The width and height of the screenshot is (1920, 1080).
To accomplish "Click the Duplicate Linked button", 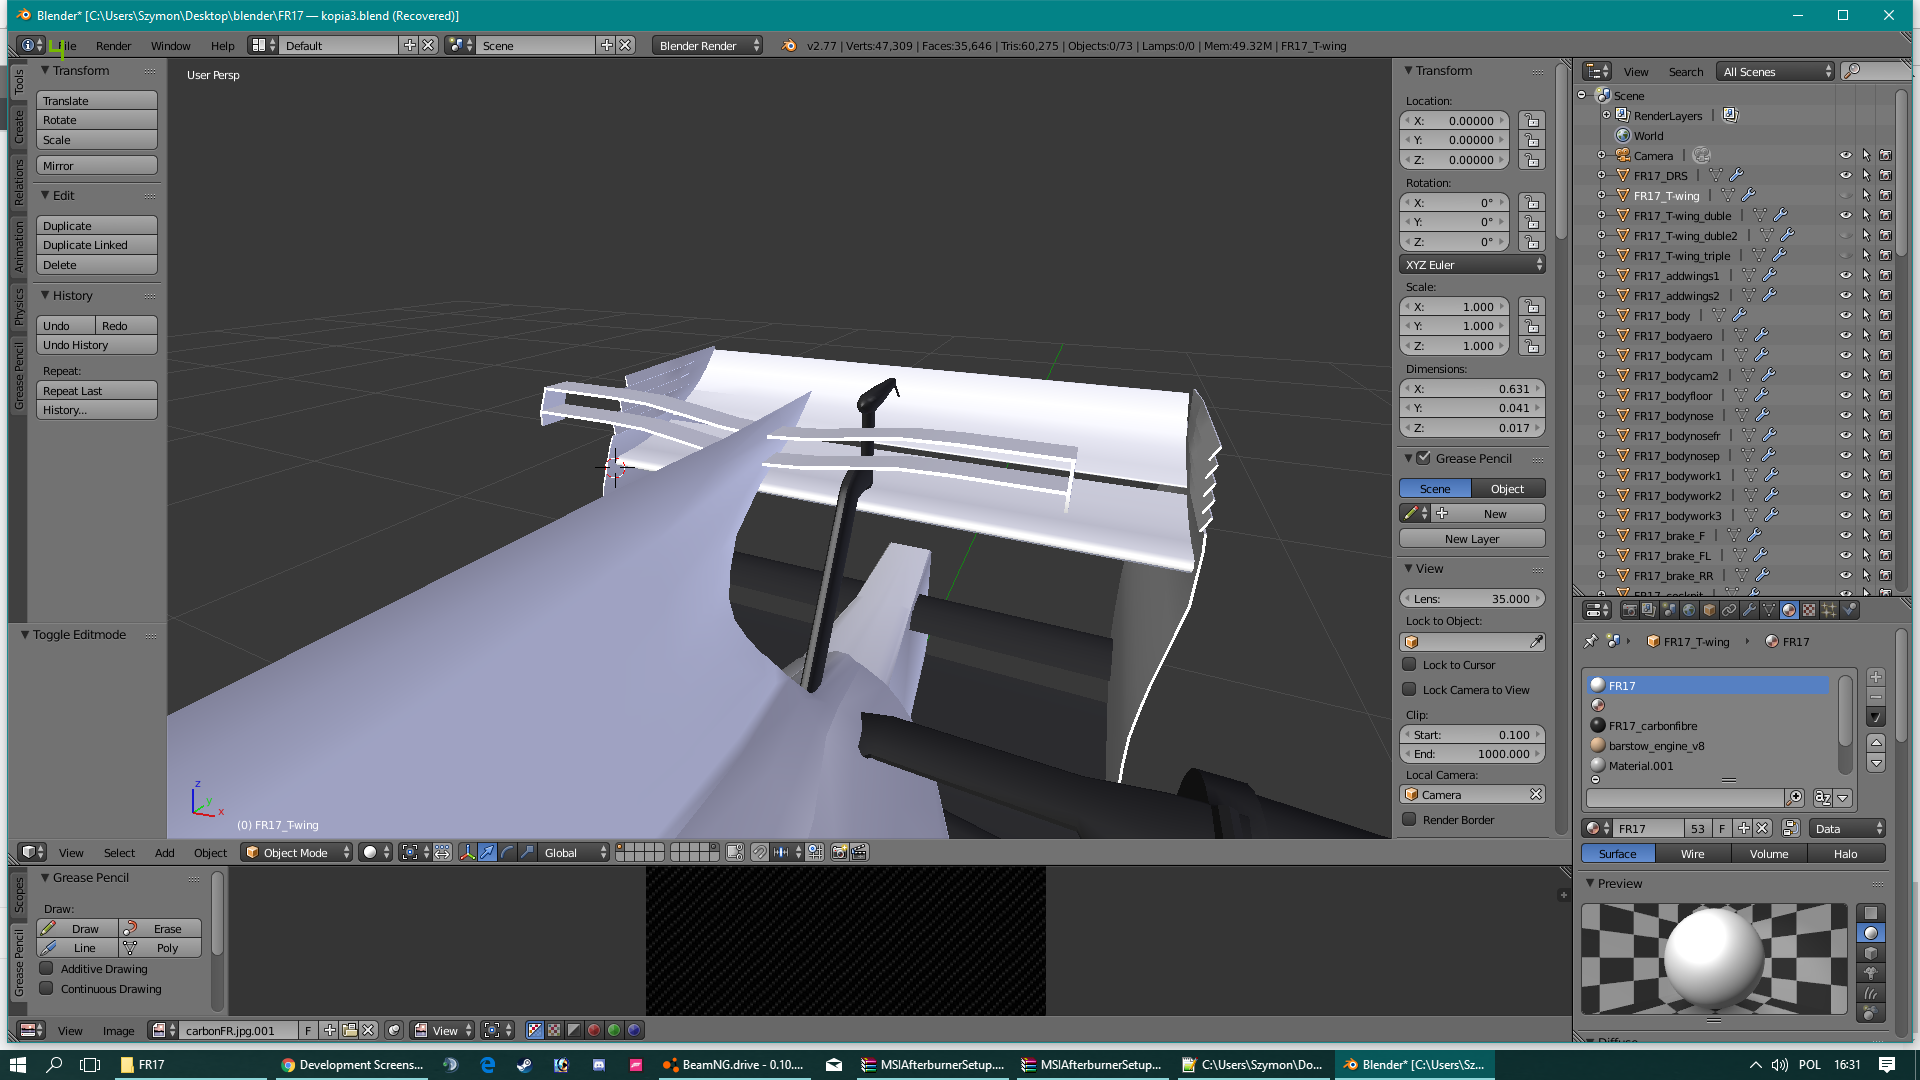I will click(96, 245).
